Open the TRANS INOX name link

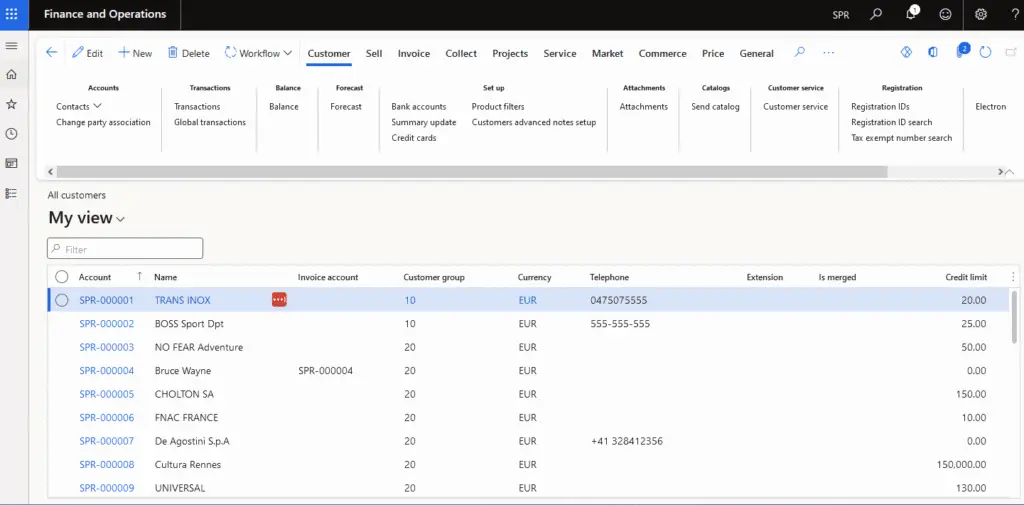click(x=182, y=301)
